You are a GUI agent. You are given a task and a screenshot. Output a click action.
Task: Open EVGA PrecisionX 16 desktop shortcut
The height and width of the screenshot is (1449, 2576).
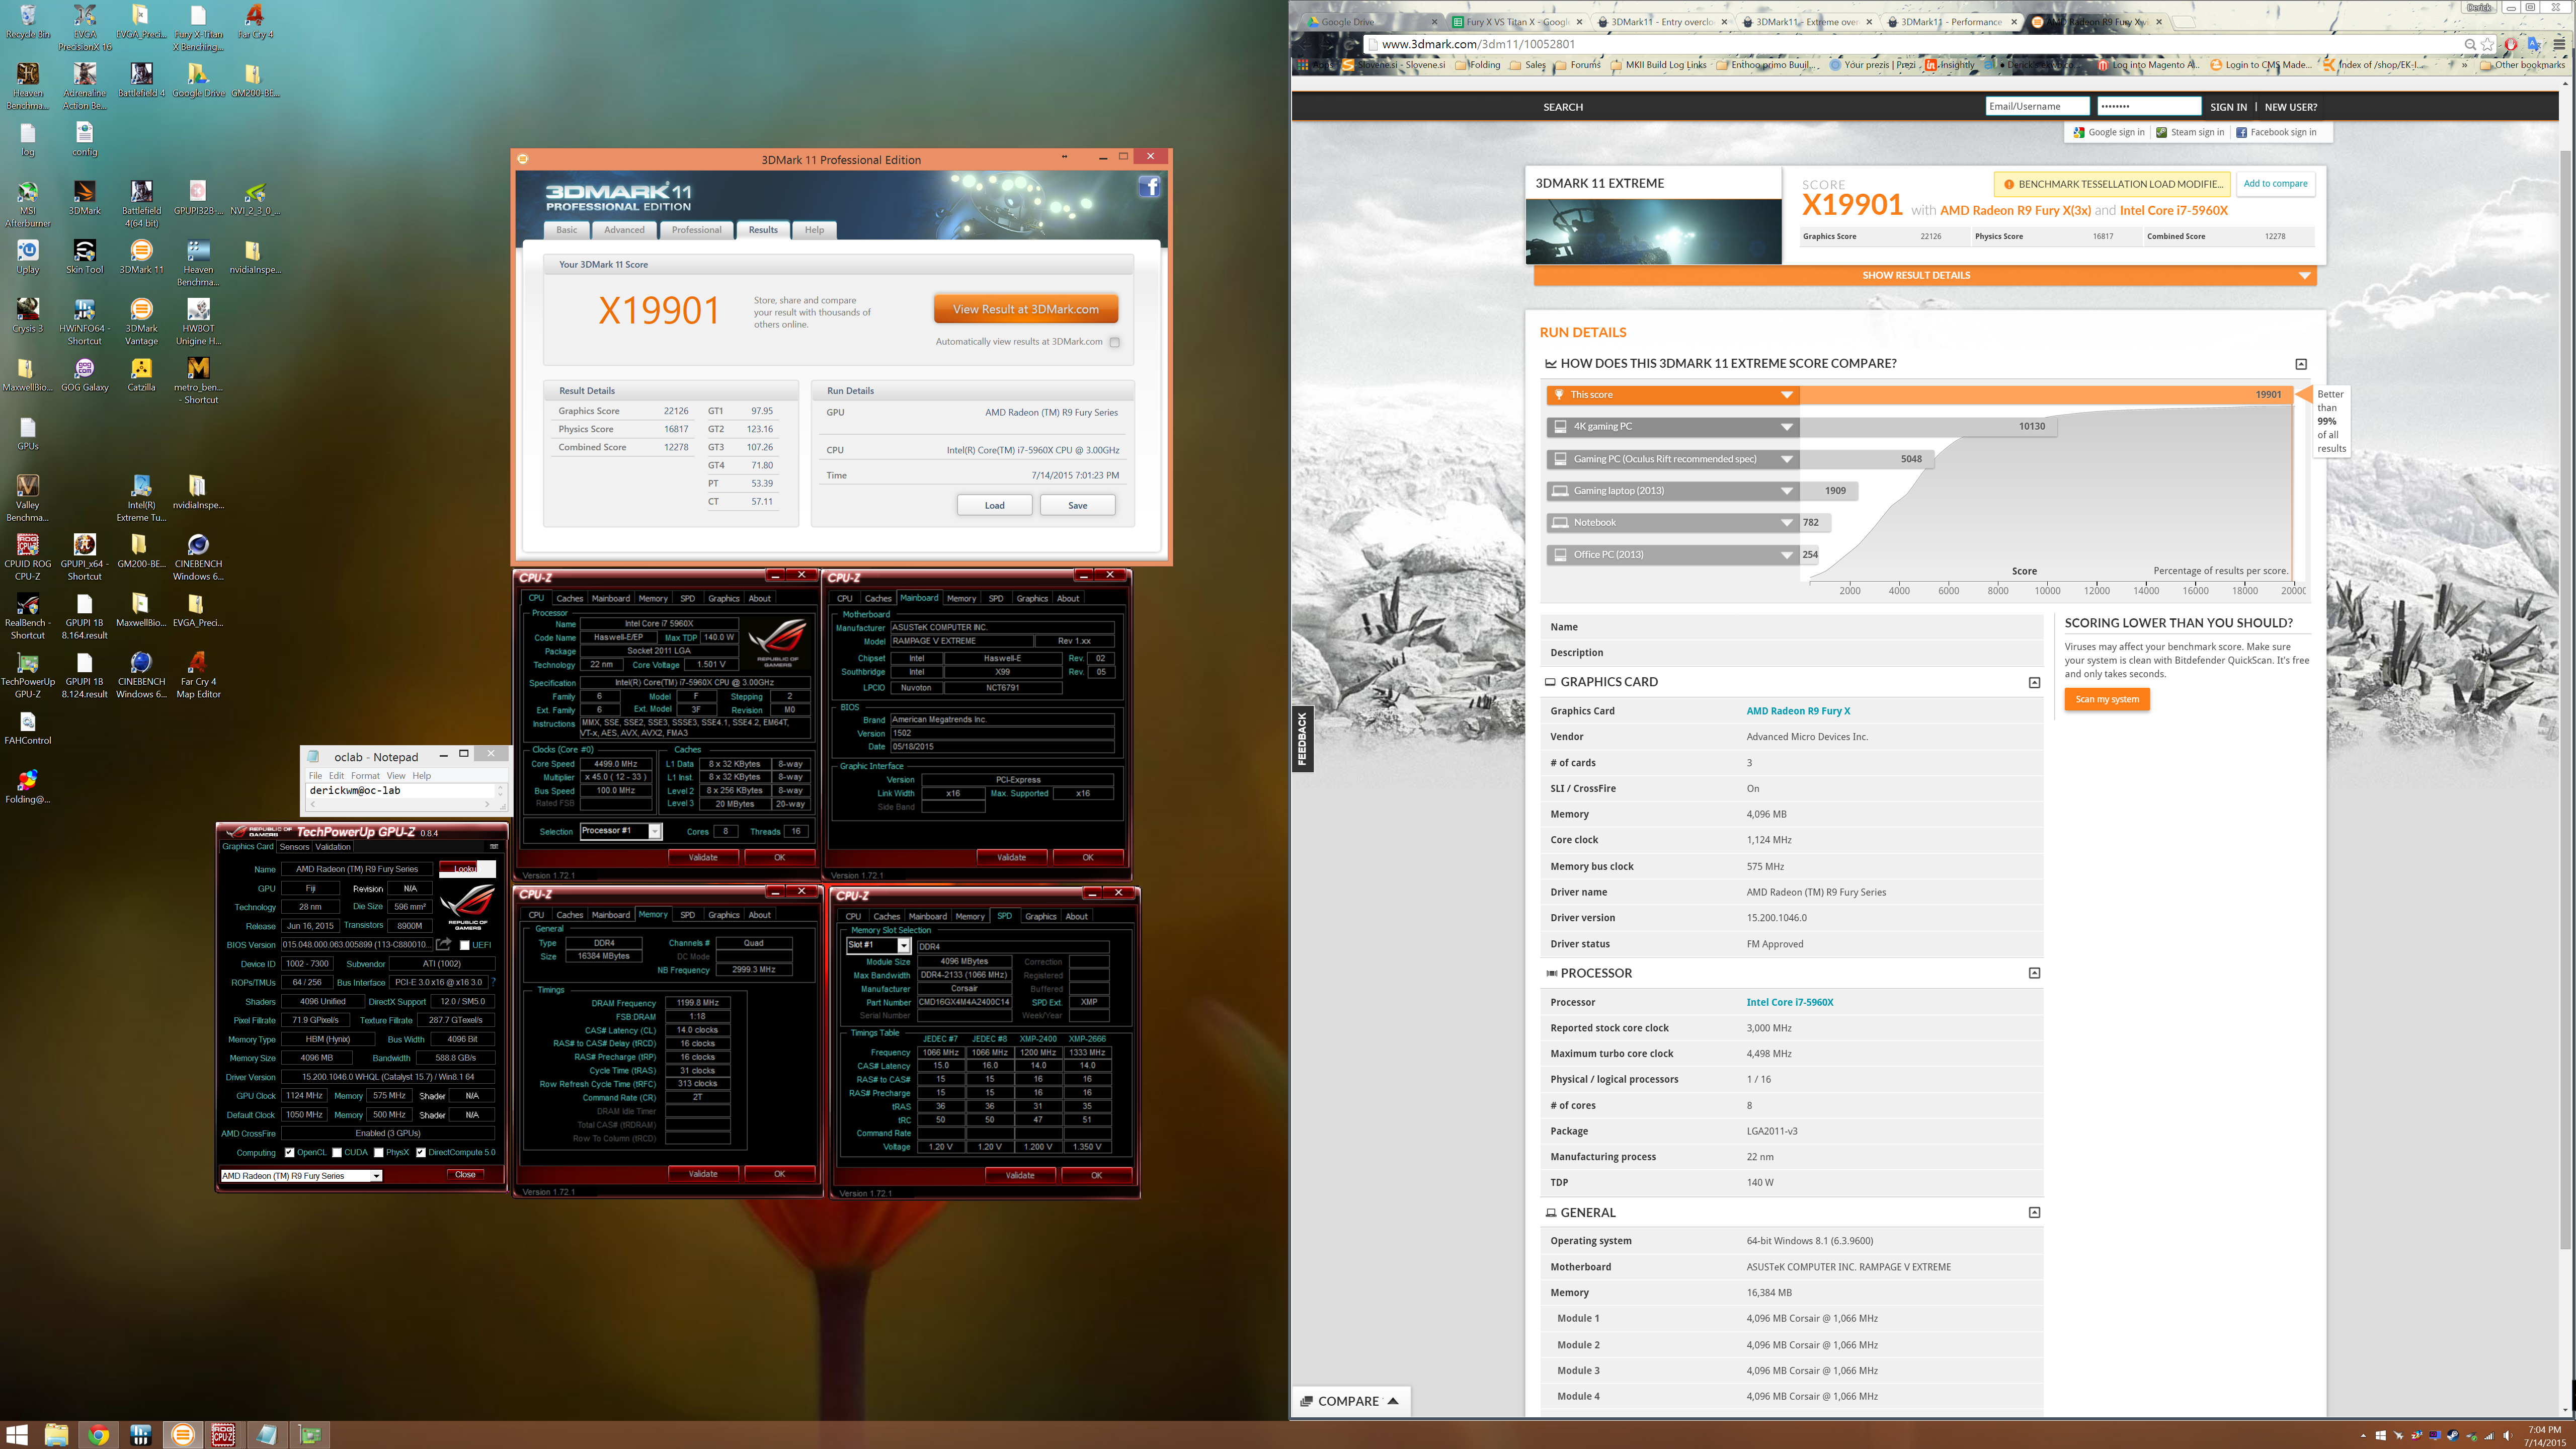85,27
